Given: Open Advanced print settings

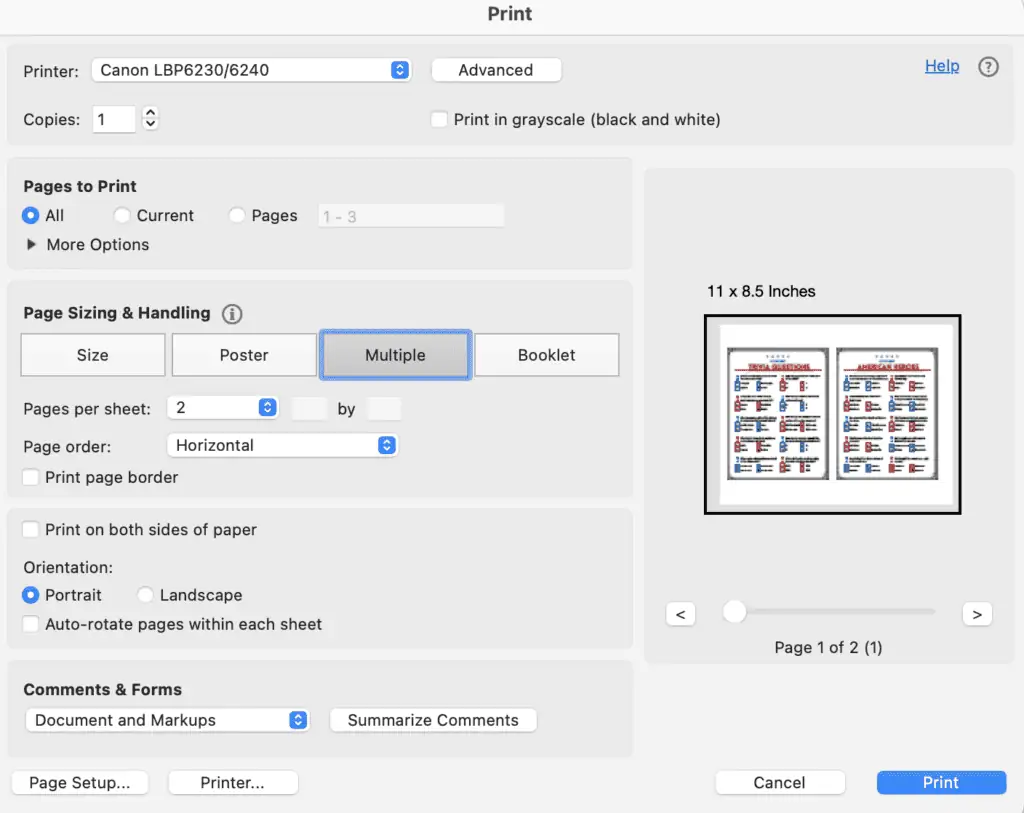Looking at the screenshot, I should [496, 70].
